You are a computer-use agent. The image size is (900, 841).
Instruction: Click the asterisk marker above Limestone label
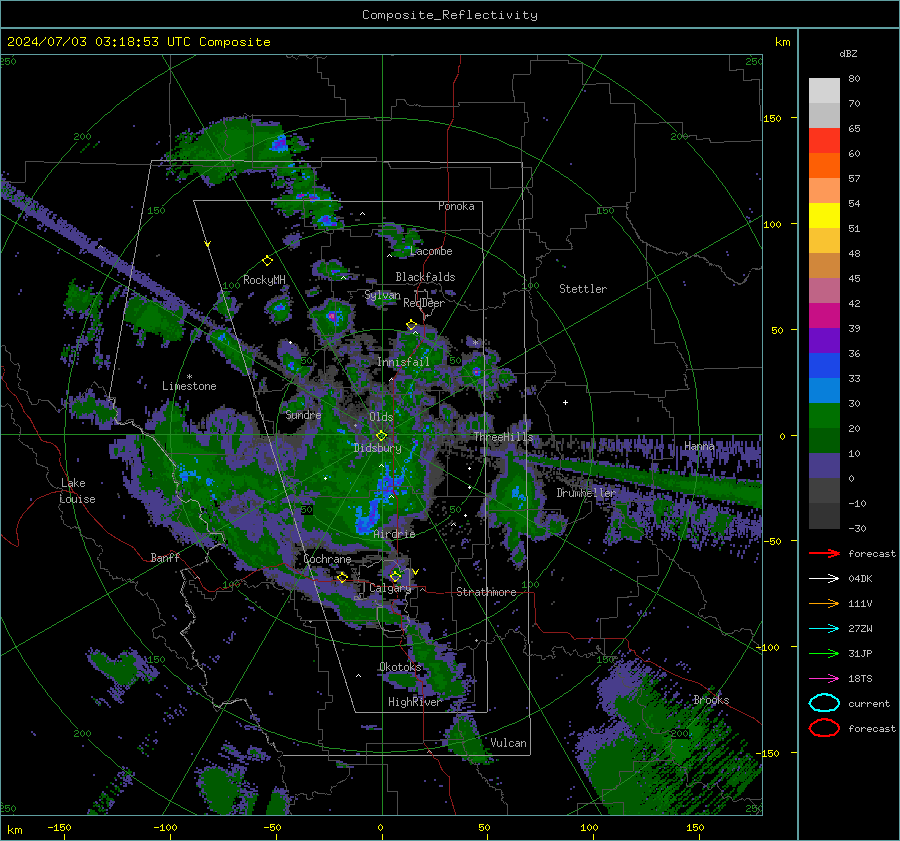click(x=189, y=377)
